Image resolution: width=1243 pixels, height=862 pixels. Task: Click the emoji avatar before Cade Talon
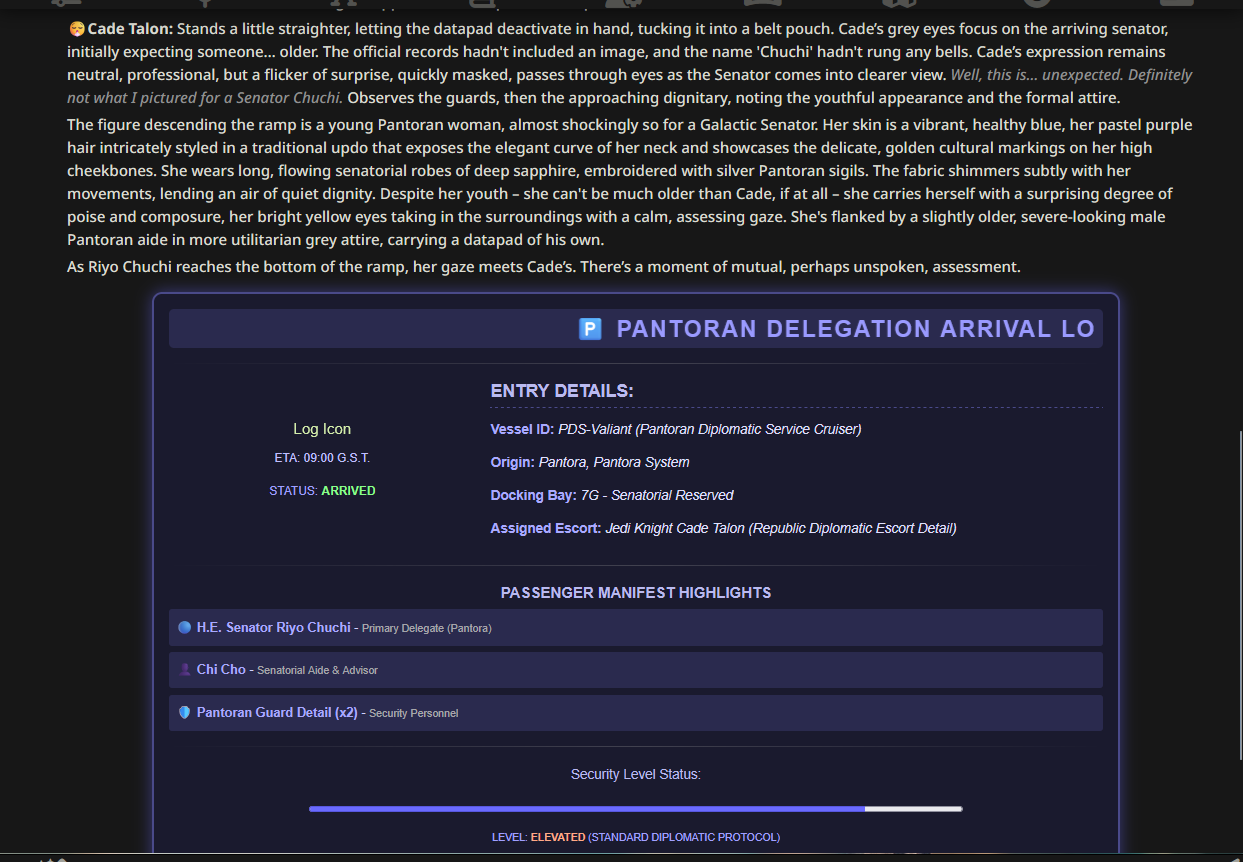77,29
